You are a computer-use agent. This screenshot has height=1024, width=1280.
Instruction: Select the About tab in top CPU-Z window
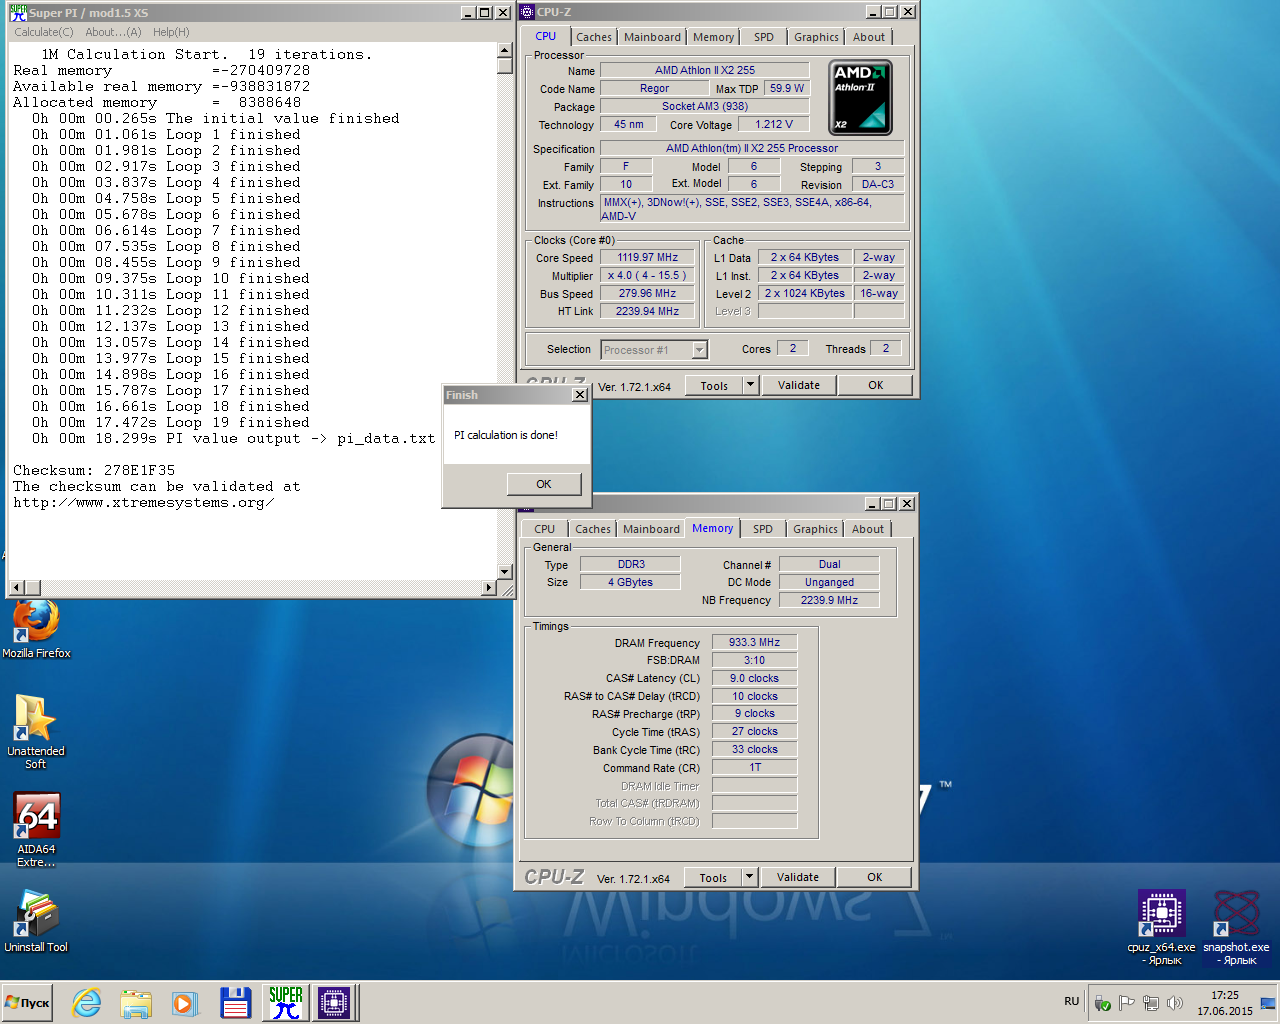(869, 37)
